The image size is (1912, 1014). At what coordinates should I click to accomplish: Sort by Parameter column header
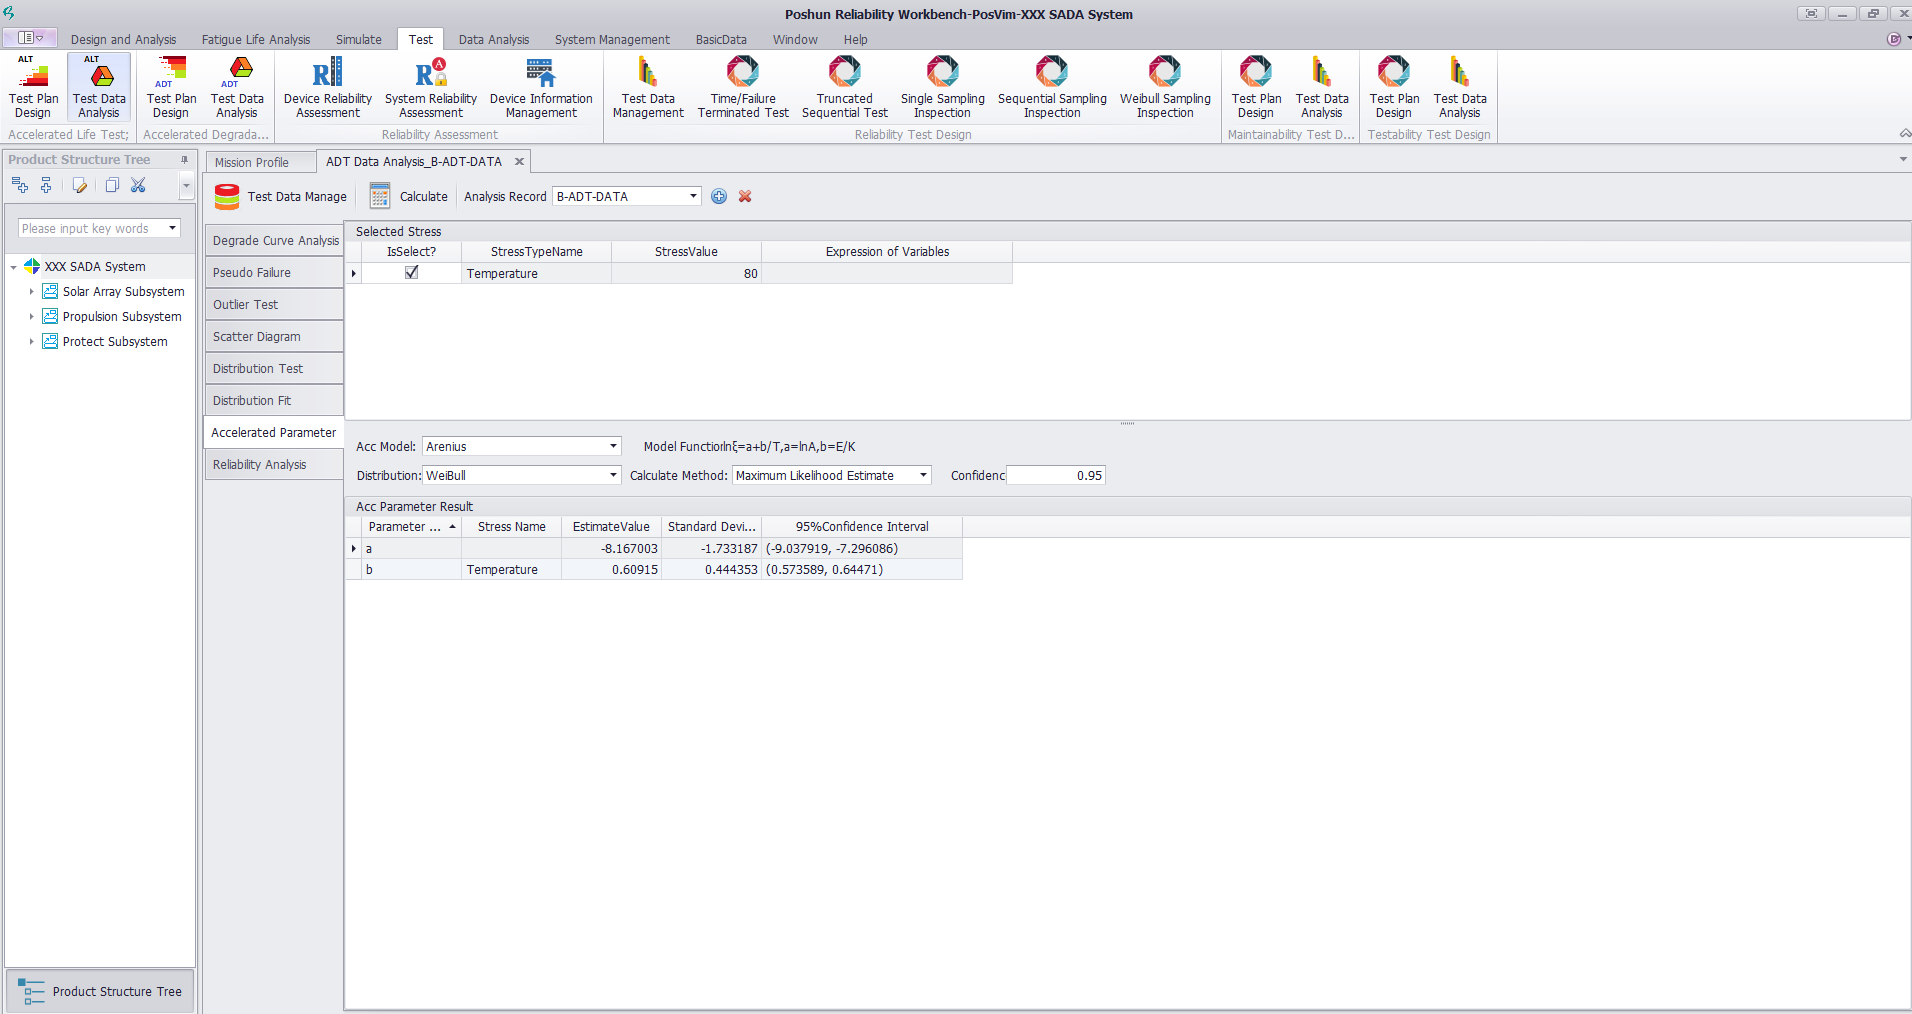click(x=411, y=527)
